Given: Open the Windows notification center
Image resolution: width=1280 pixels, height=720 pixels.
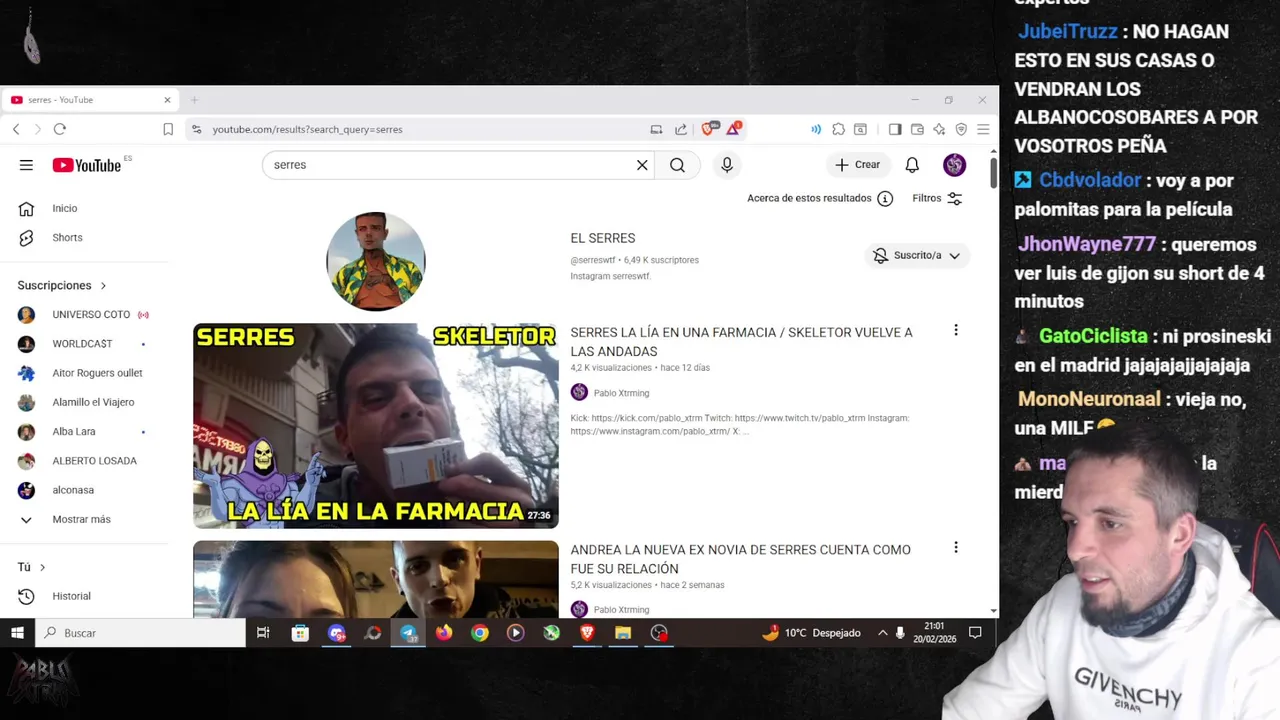Looking at the screenshot, I should point(975,633).
